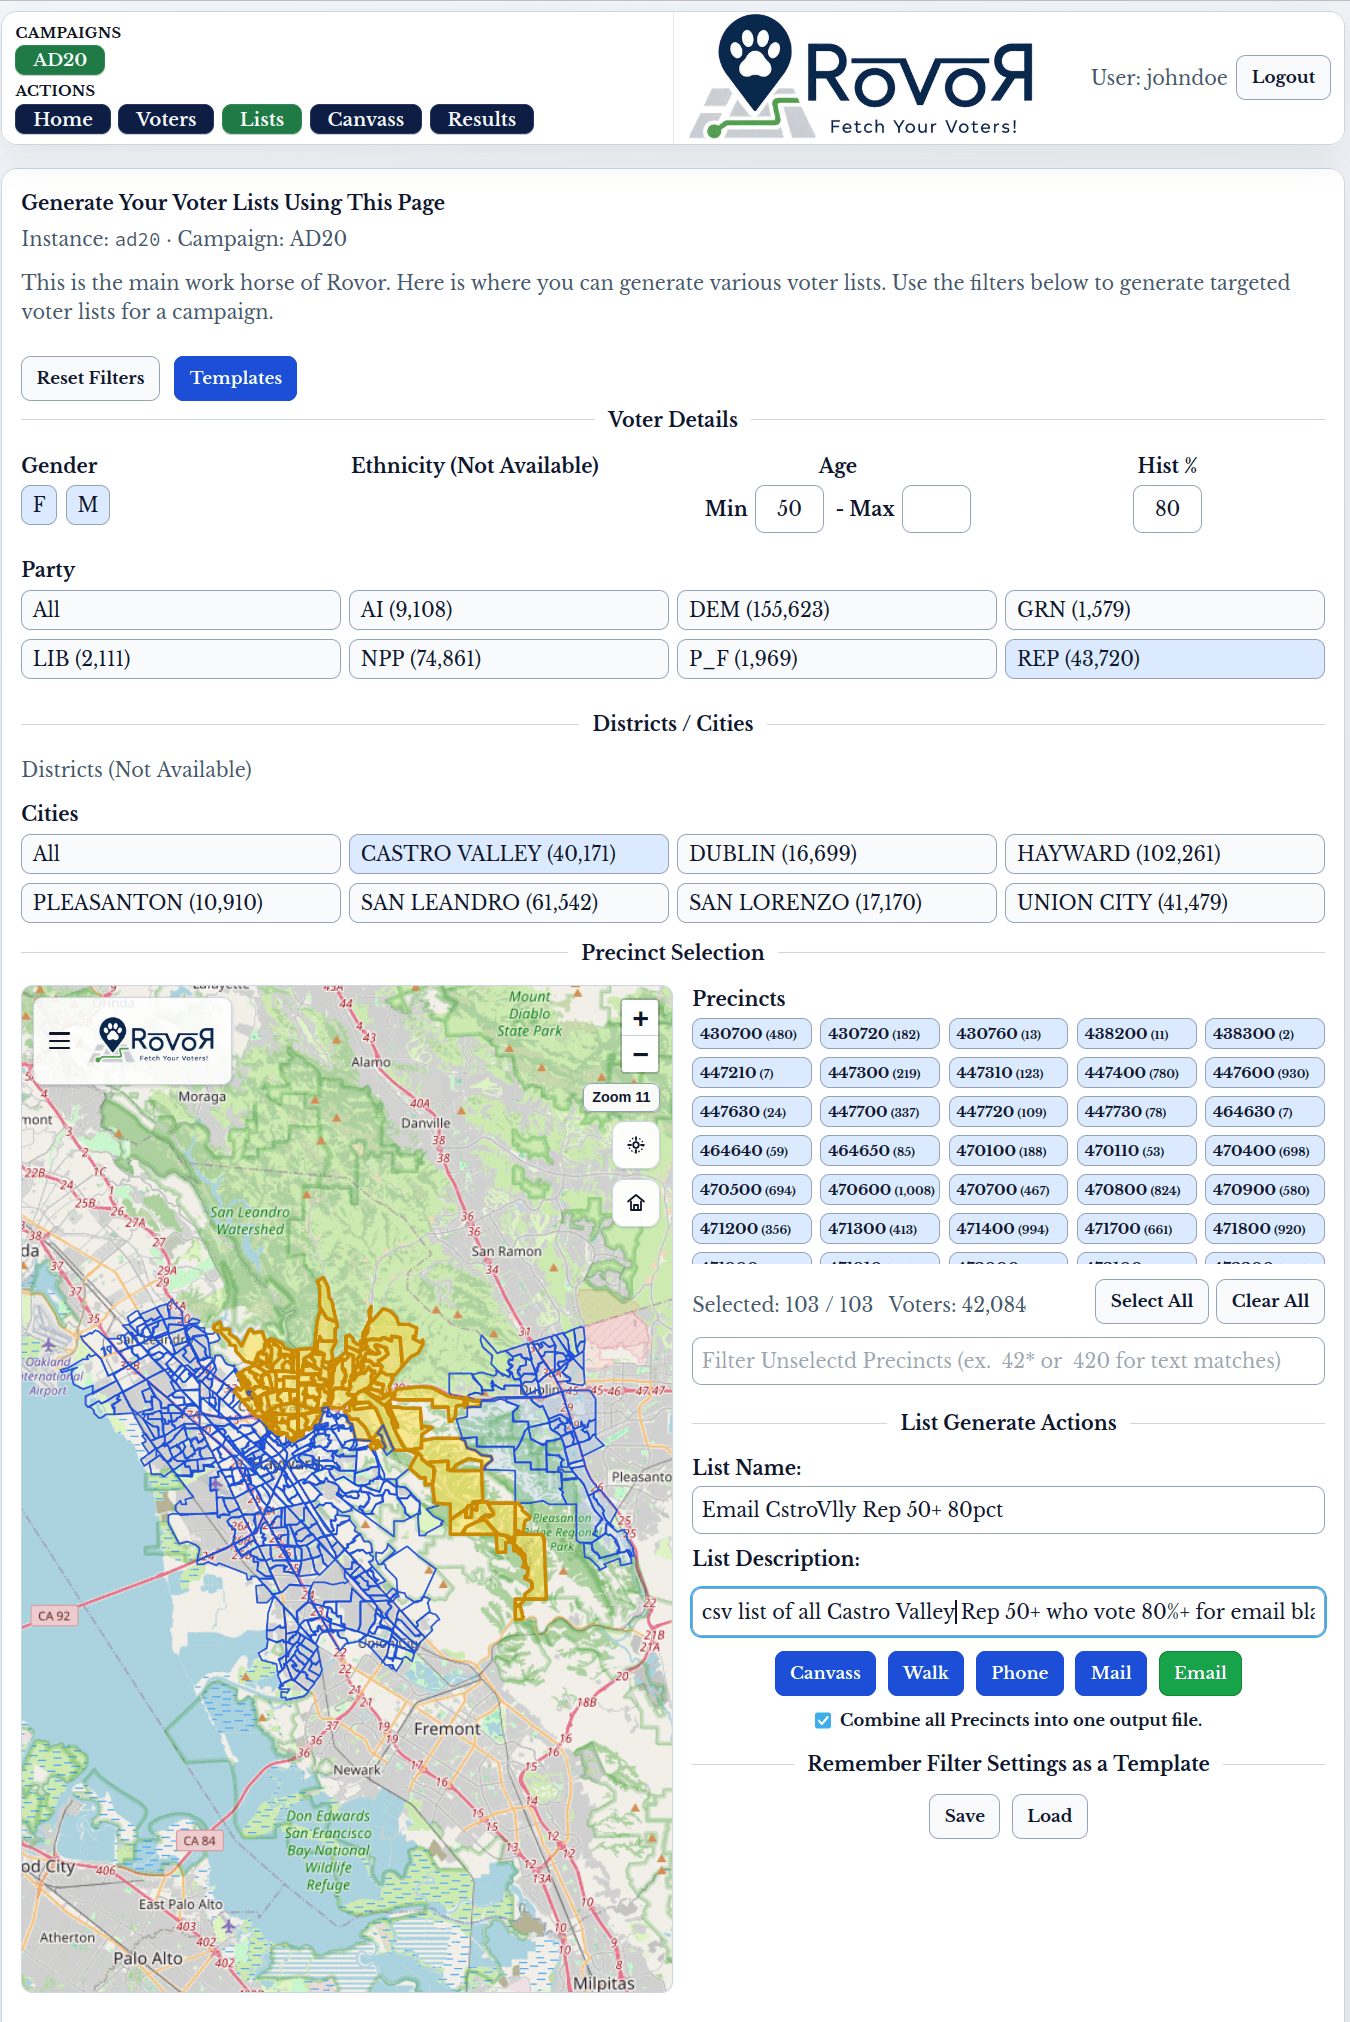
Task: Toggle precinct 447600
Action: (1264, 1073)
